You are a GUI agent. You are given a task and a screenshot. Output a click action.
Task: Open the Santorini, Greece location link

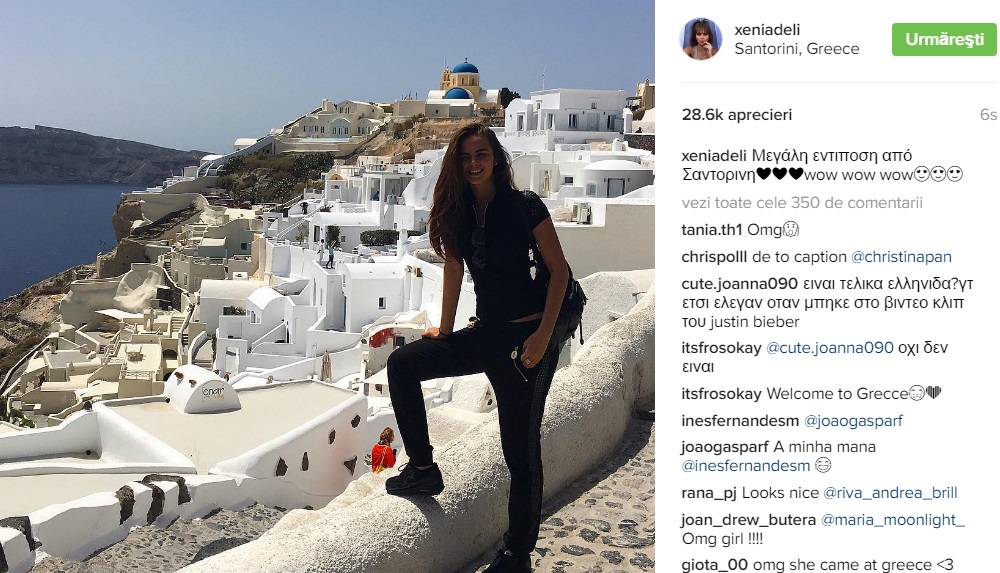coord(797,48)
